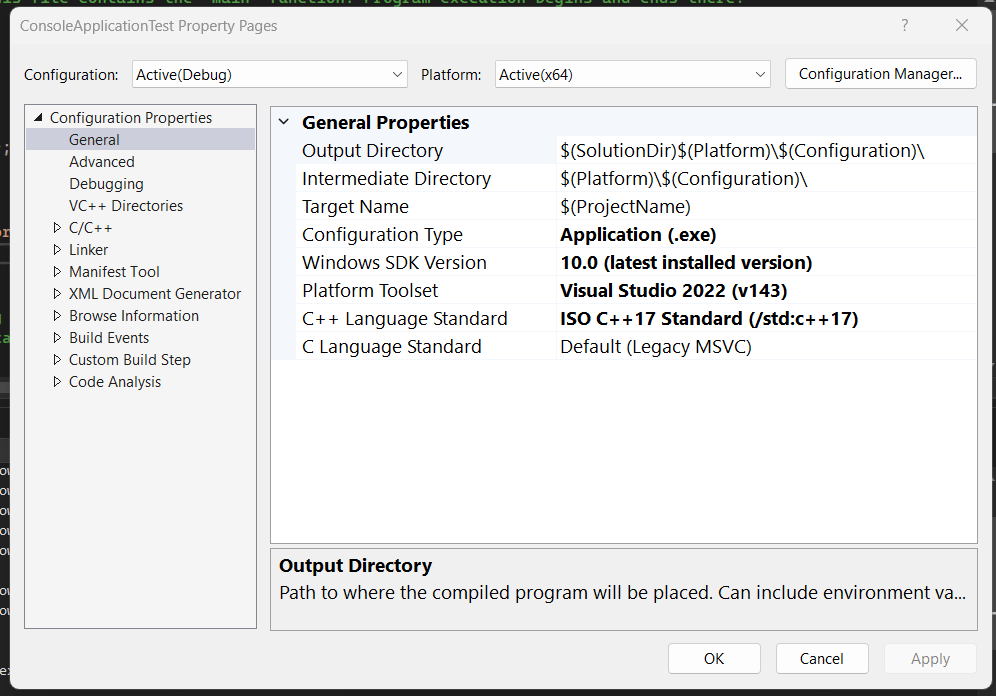Image resolution: width=996 pixels, height=696 pixels.
Task: Click the Configuration Manager button
Action: coord(880,74)
